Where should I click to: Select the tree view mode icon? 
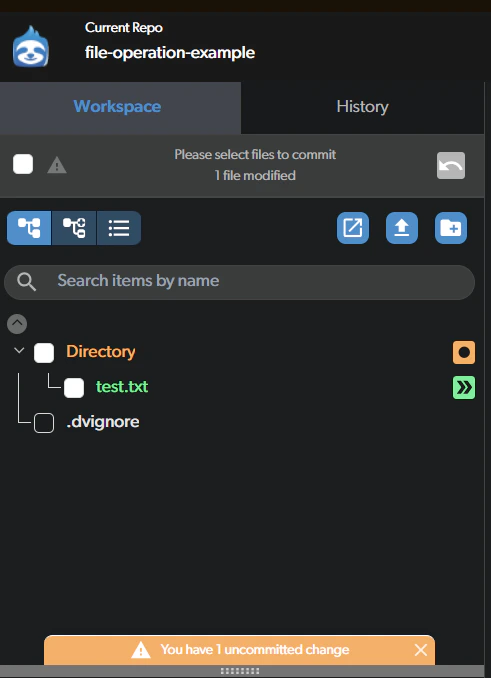pyautogui.click(x=29, y=228)
